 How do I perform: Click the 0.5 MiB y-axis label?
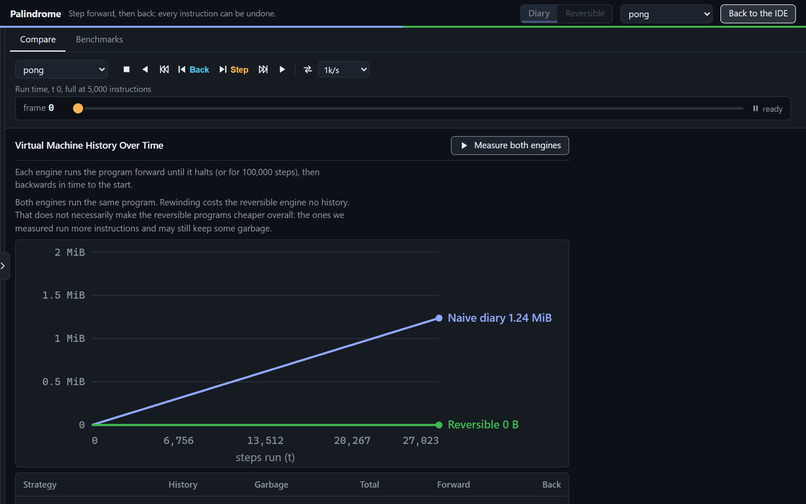click(64, 382)
